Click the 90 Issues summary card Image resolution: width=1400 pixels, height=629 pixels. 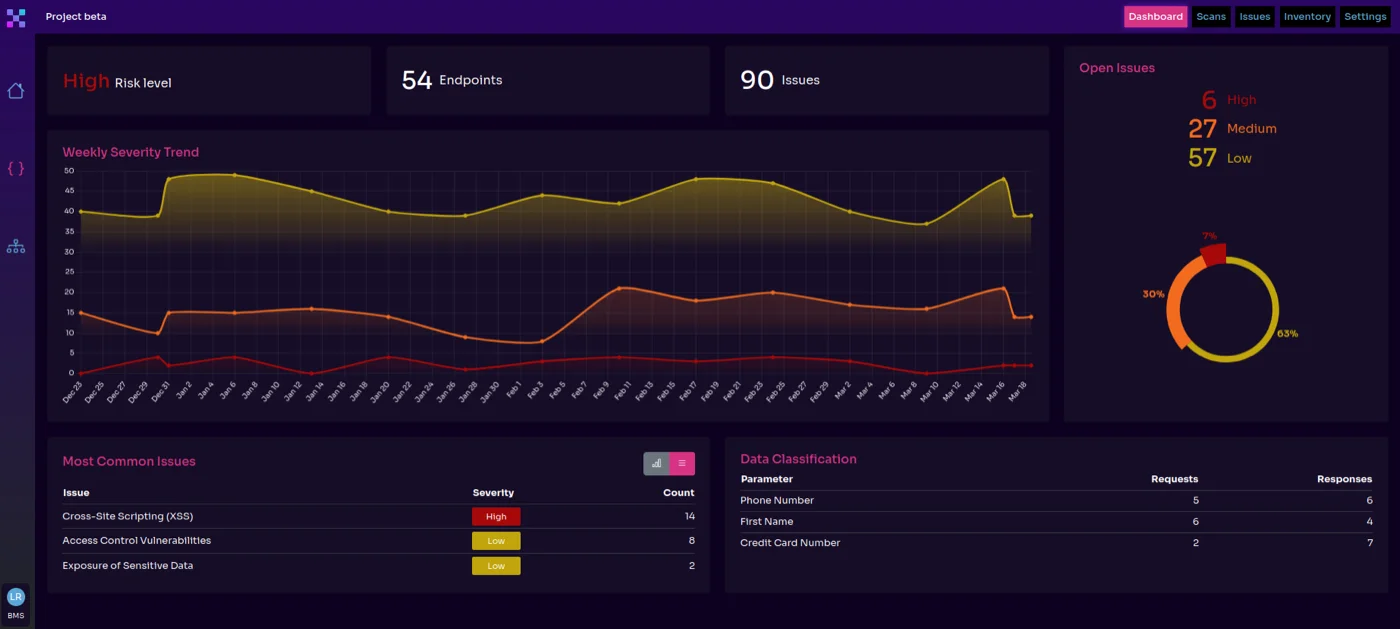tap(886, 79)
